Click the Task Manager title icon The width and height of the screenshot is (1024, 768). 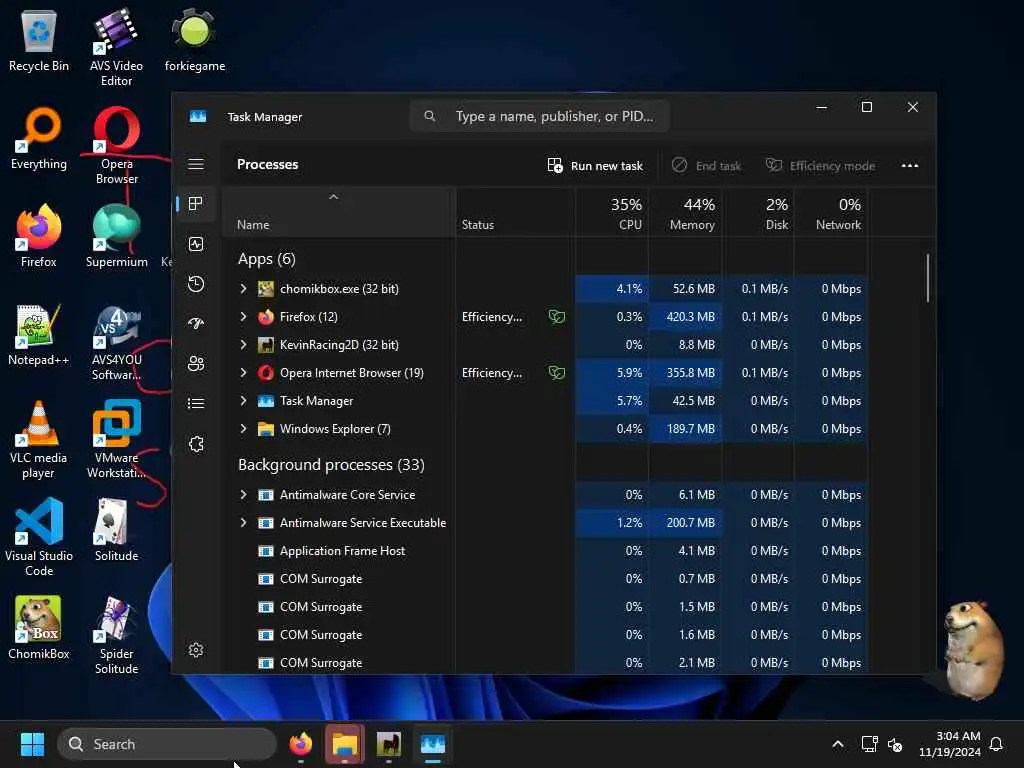[x=198, y=116]
